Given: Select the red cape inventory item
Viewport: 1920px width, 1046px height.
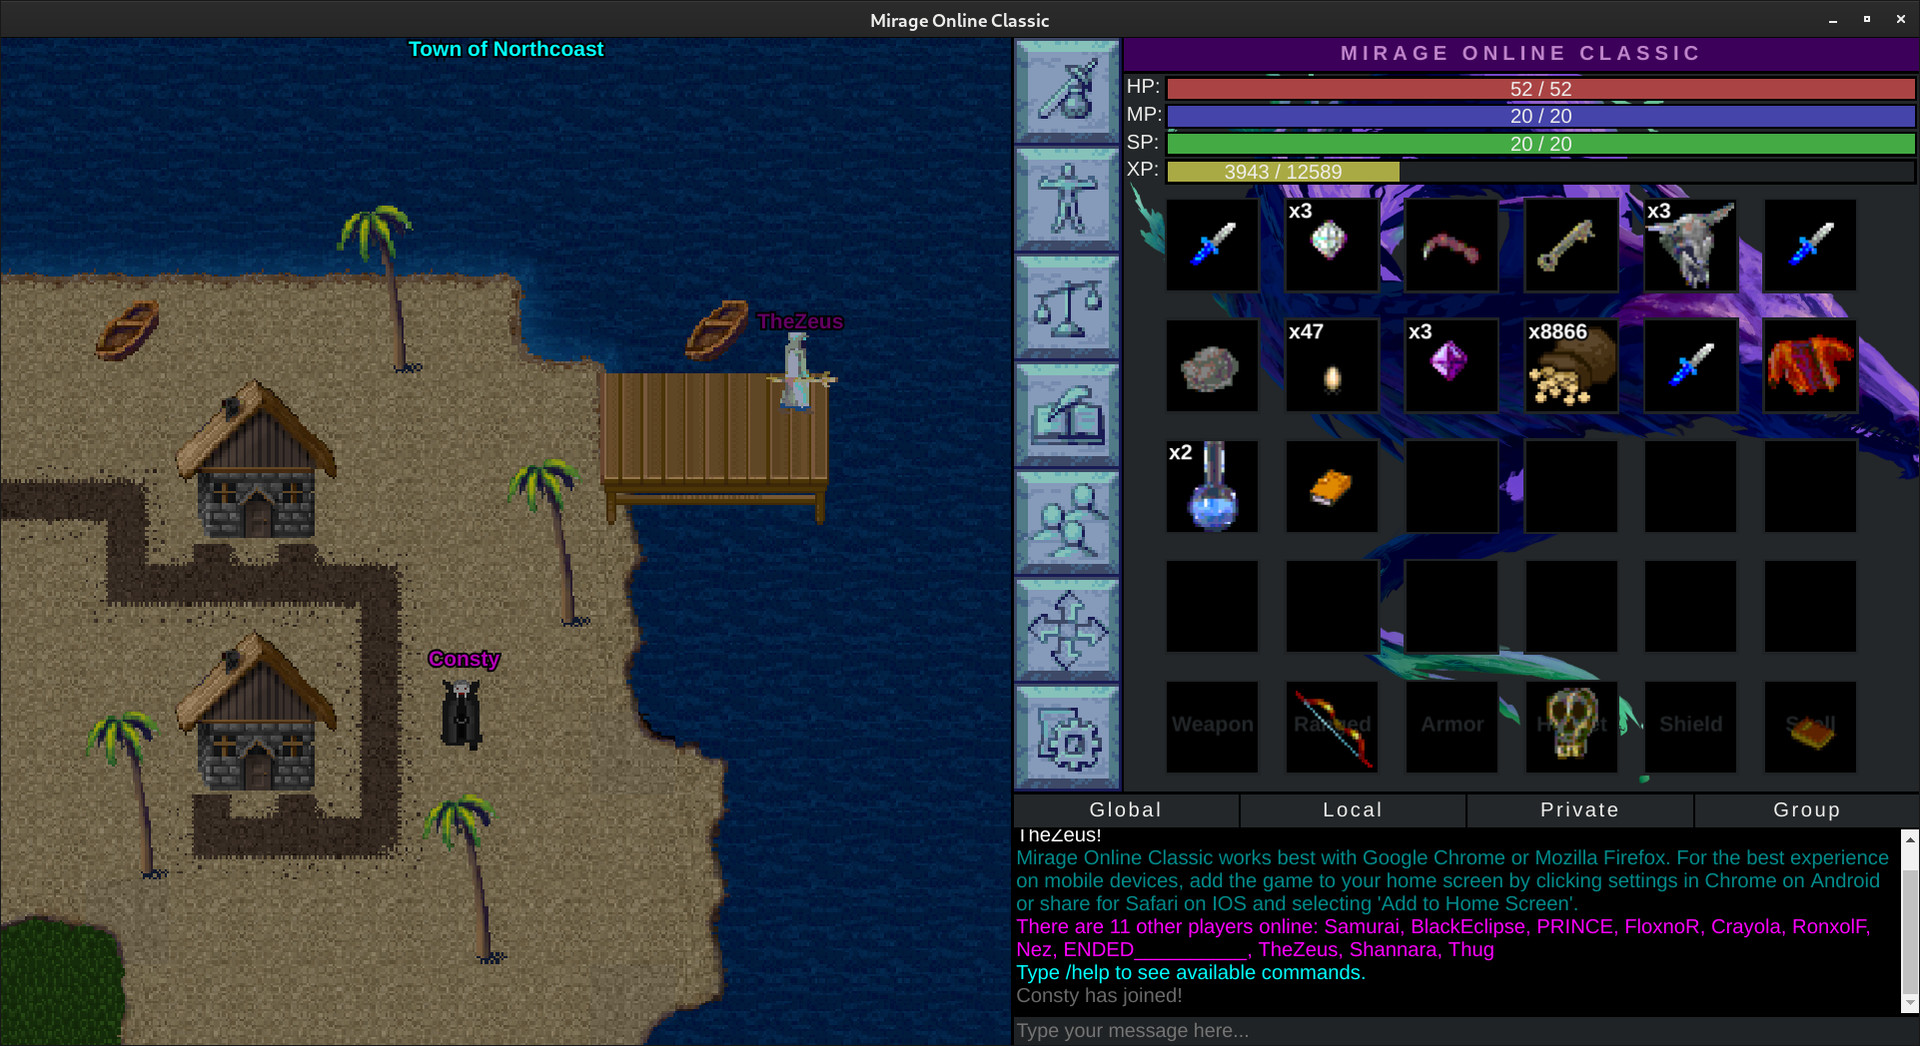Looking at the screenshot, I should (x=1810, y=366).
